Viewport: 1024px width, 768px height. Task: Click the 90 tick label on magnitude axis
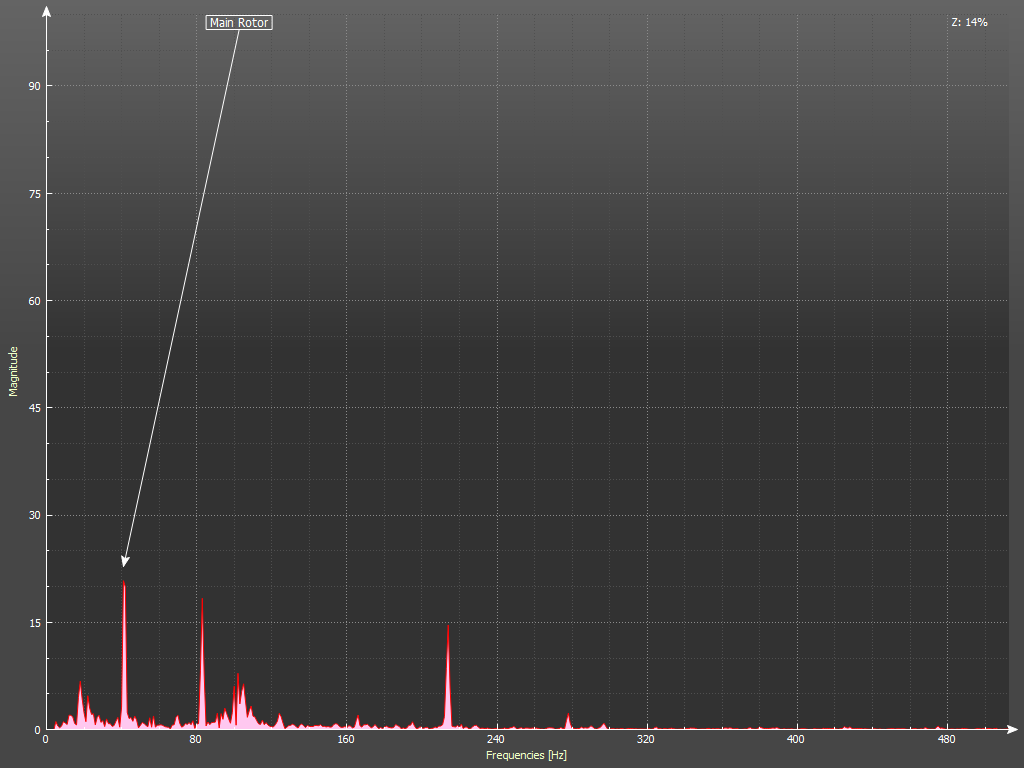34,86
